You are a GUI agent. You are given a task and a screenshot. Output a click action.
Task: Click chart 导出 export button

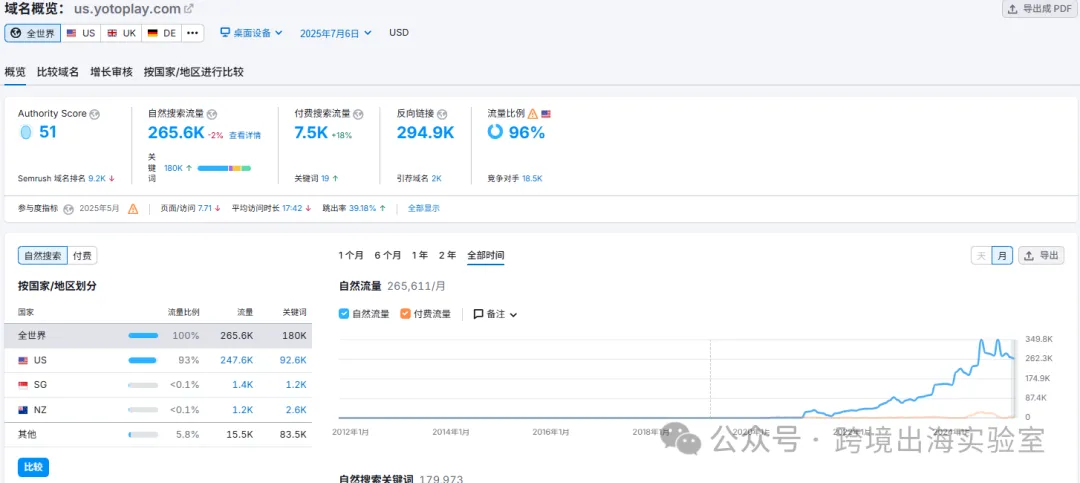(1041, 256)
